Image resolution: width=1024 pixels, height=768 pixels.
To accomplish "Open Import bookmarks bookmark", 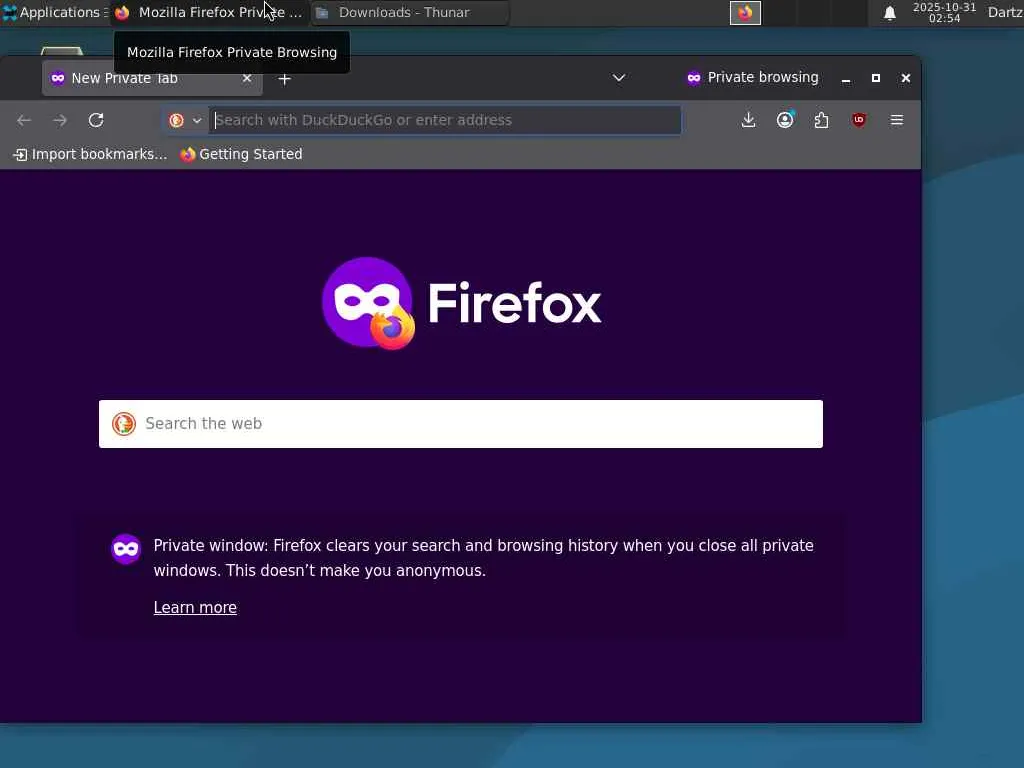I will (x=91, y=155).
